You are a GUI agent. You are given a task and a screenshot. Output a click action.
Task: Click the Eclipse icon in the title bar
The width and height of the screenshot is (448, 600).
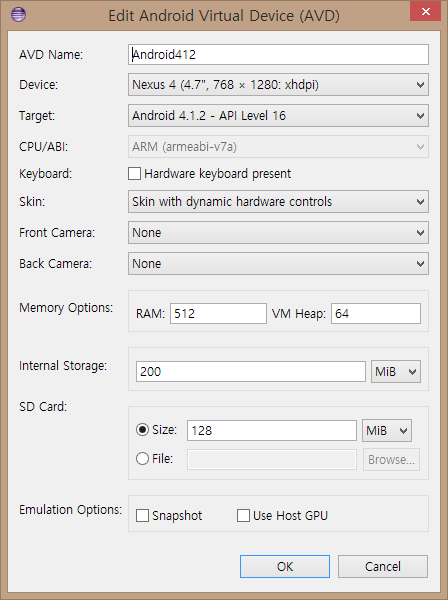coord(18,15)
